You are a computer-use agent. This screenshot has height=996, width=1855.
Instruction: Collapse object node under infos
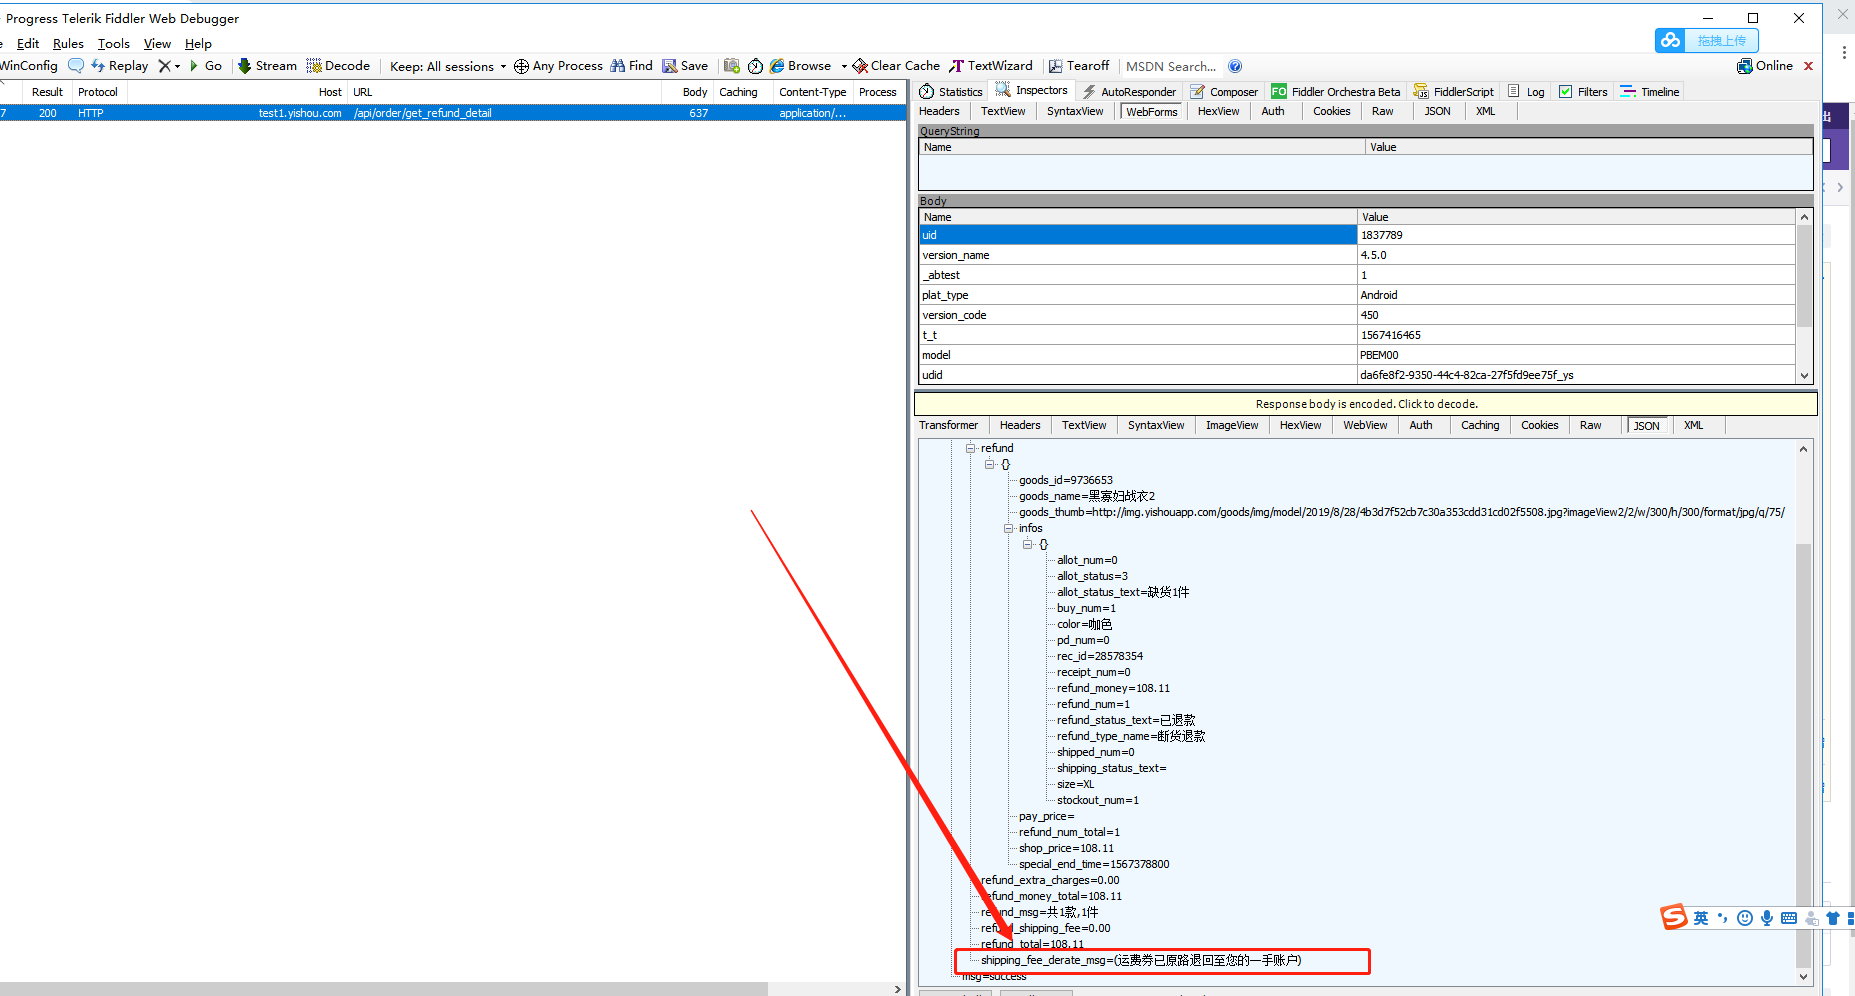[x=1027, y=544]
